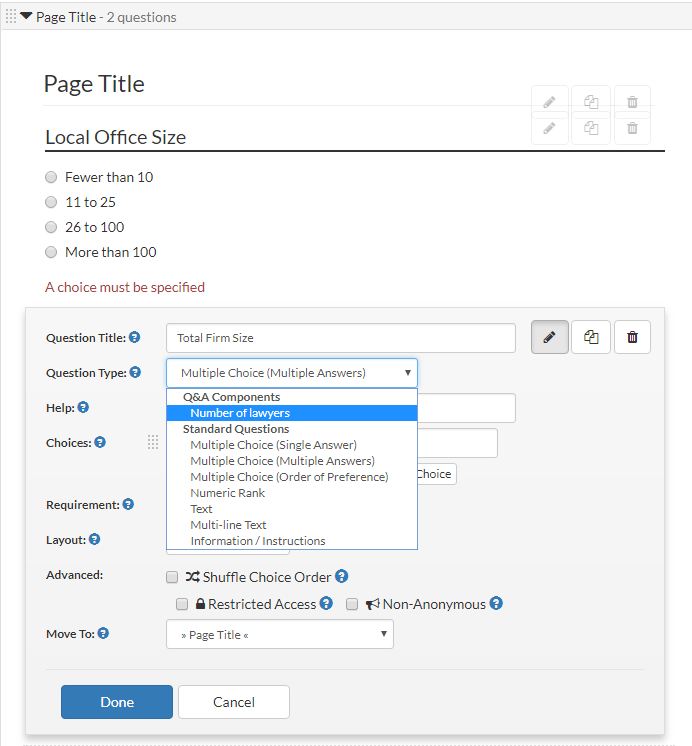Enable the Shuffle Choice Order checkbox
This screenshot has height=746, width=692.
172,577
